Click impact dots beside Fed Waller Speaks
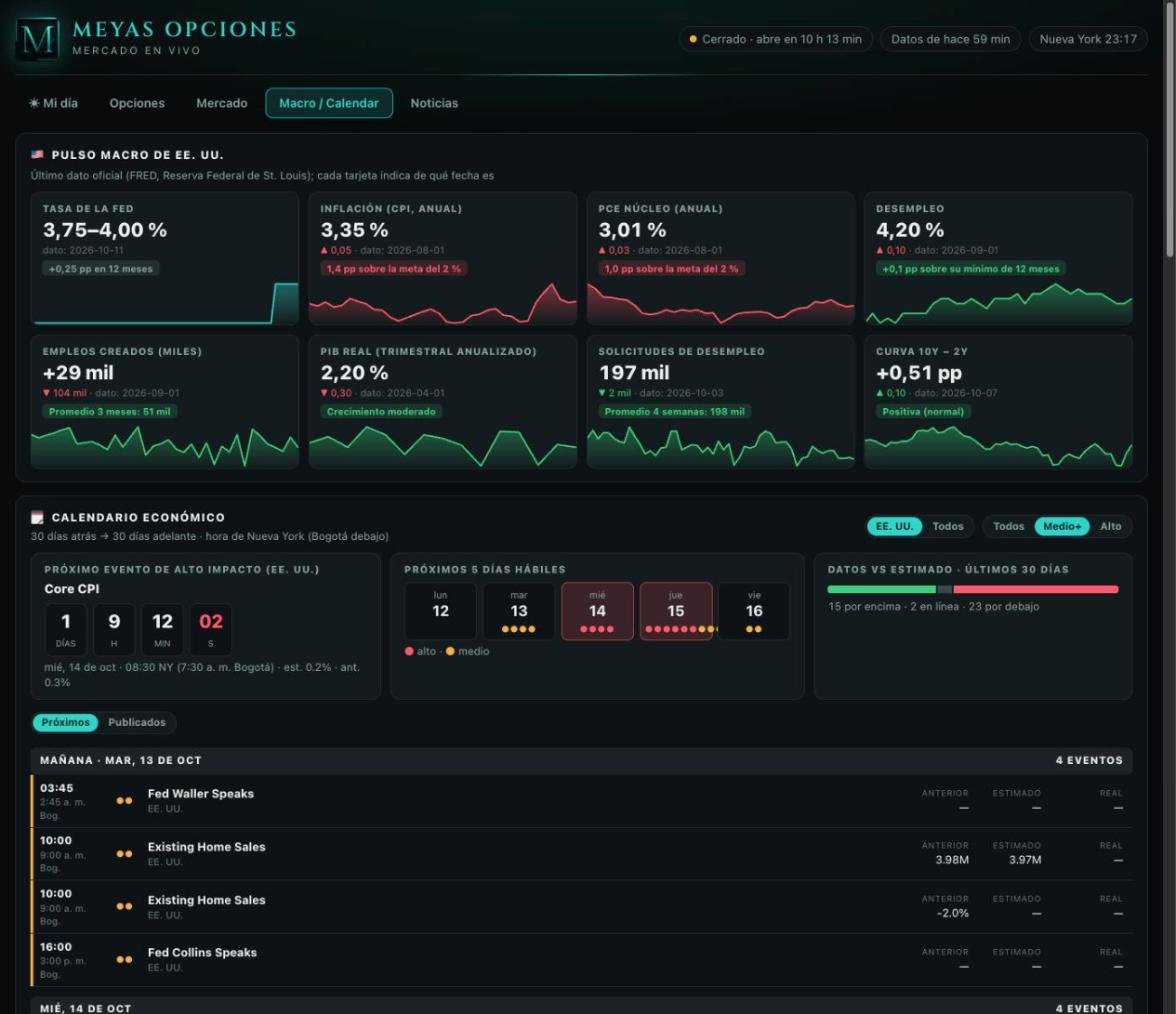 pos(124,800)
